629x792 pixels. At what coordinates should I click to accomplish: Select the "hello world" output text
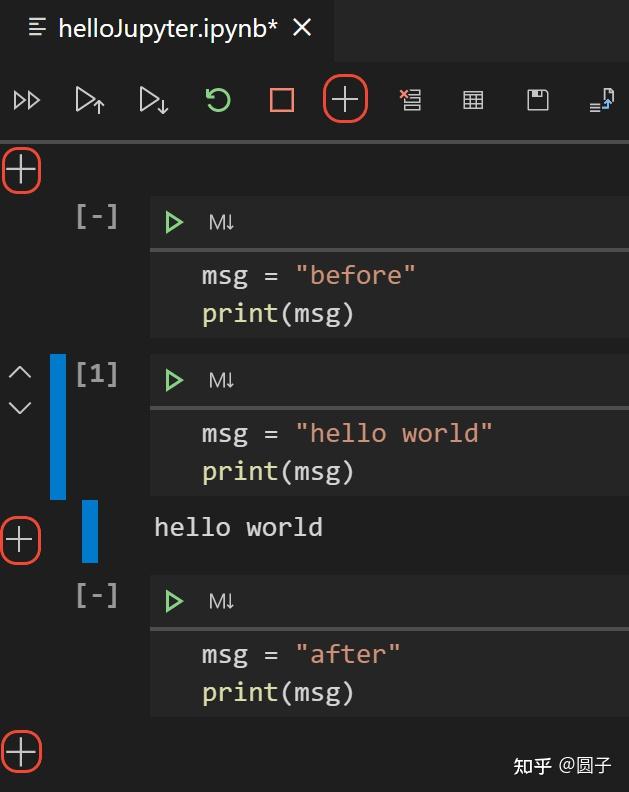coord(238,528)
